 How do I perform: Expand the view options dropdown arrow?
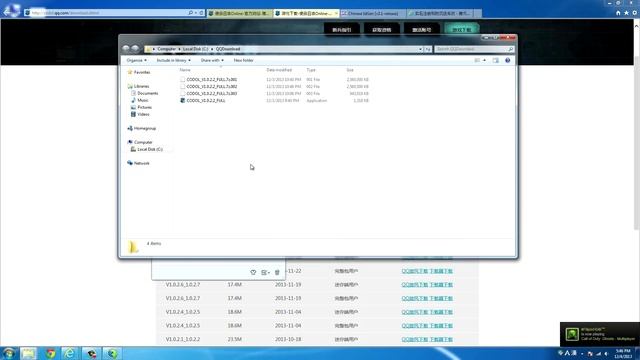[484, 60]
